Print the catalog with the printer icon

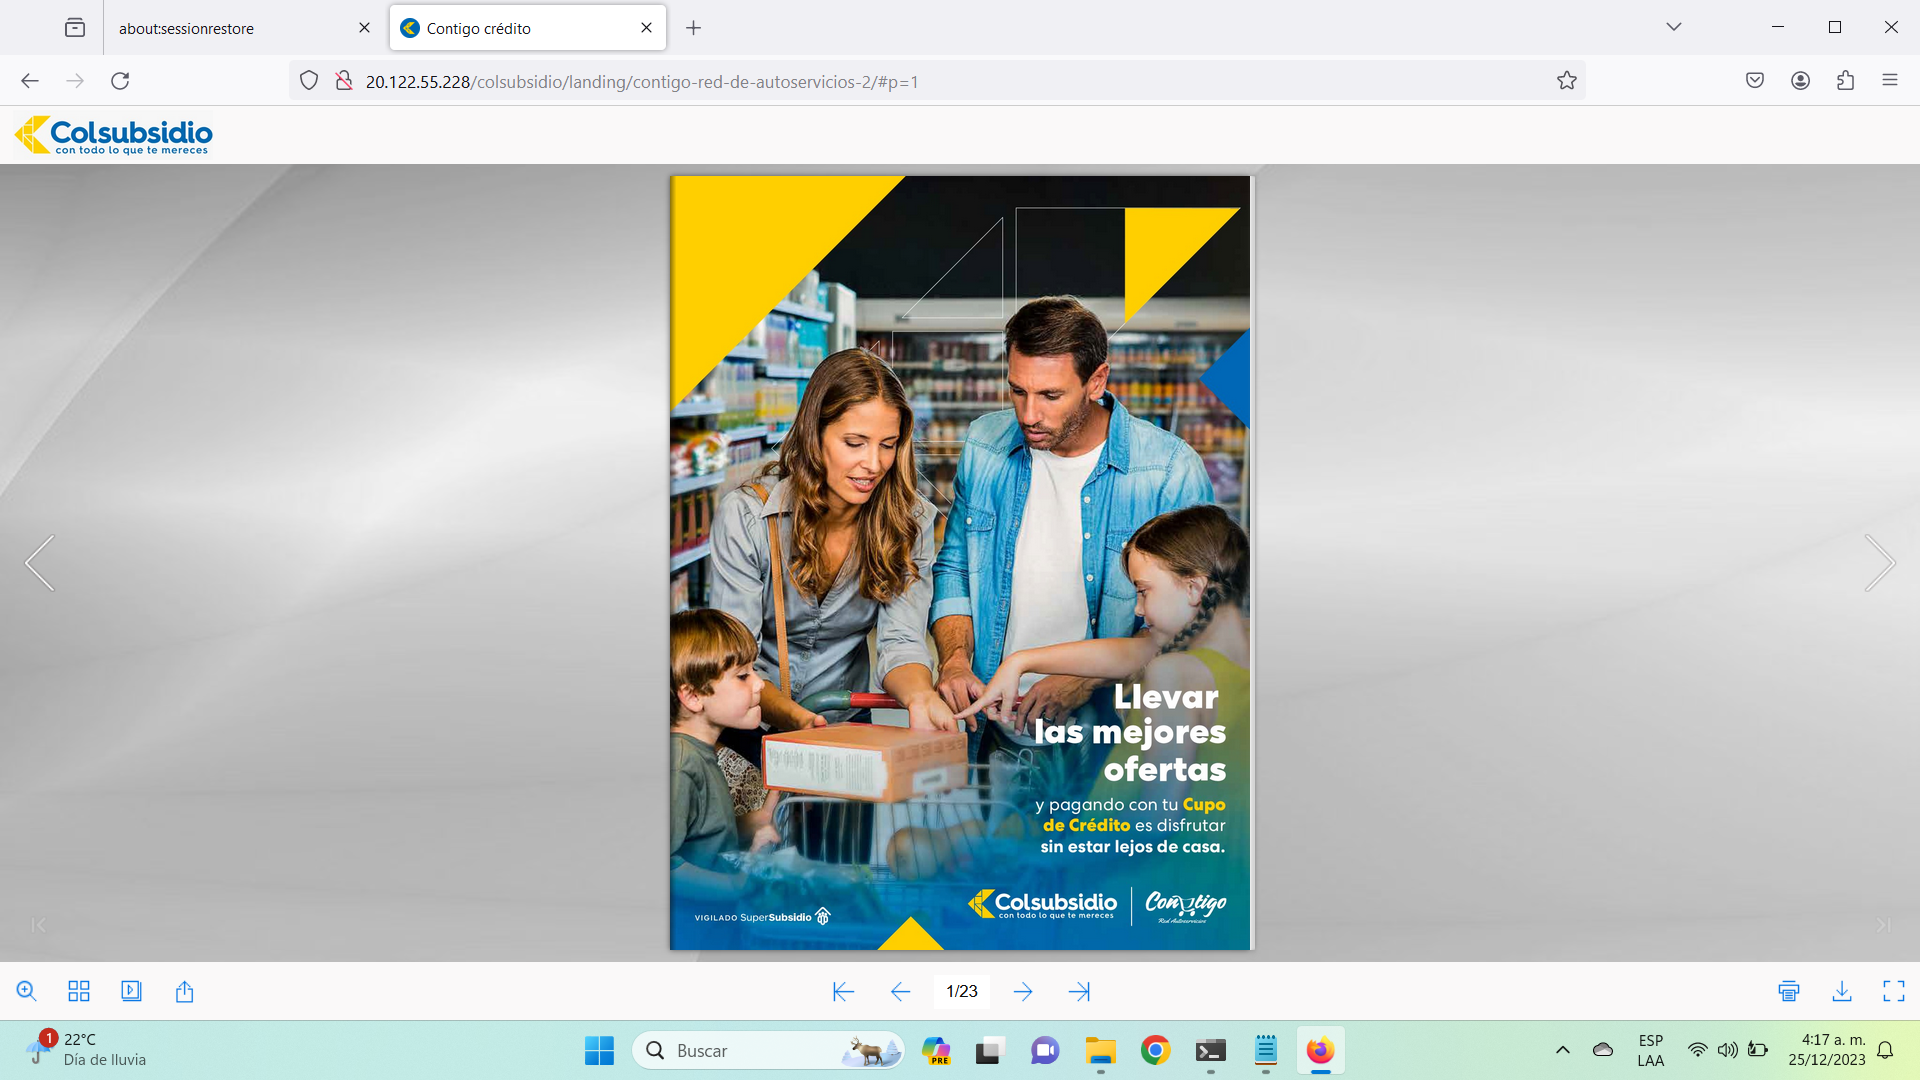1789,991
